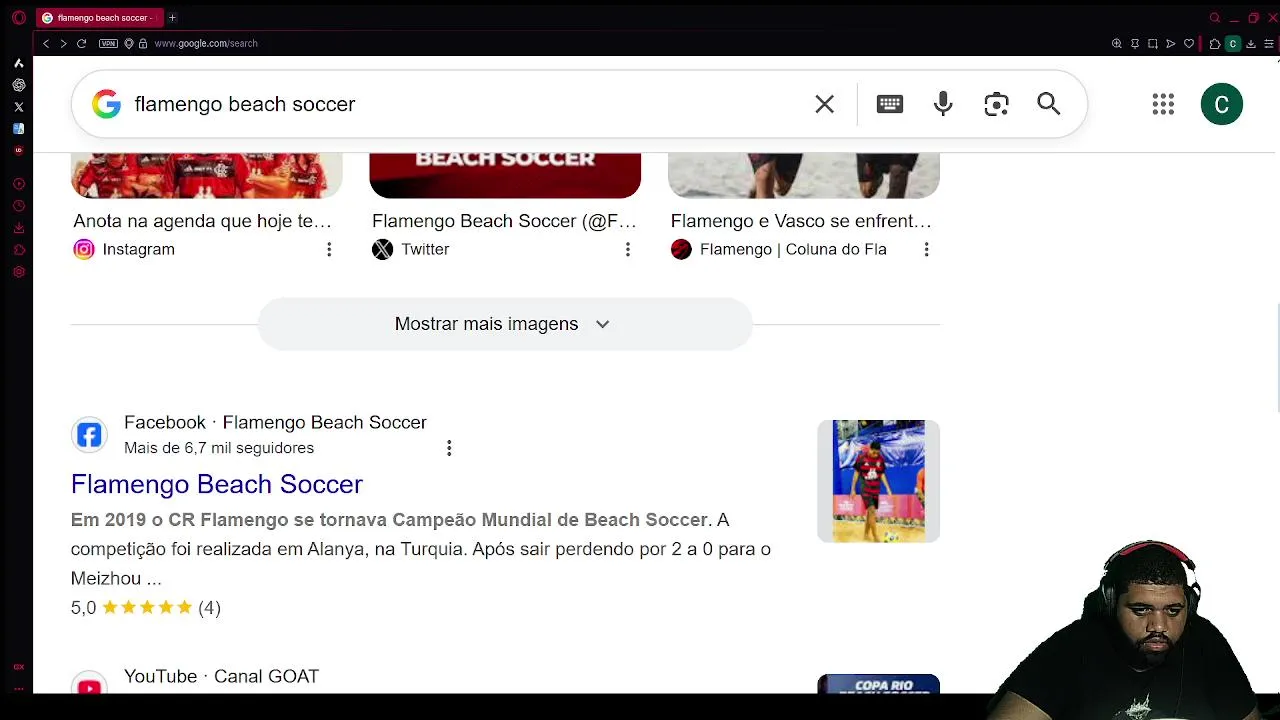Click 'Anota na agenda que hoje te...' caption

pyautogui.click(x=202, y=221)
